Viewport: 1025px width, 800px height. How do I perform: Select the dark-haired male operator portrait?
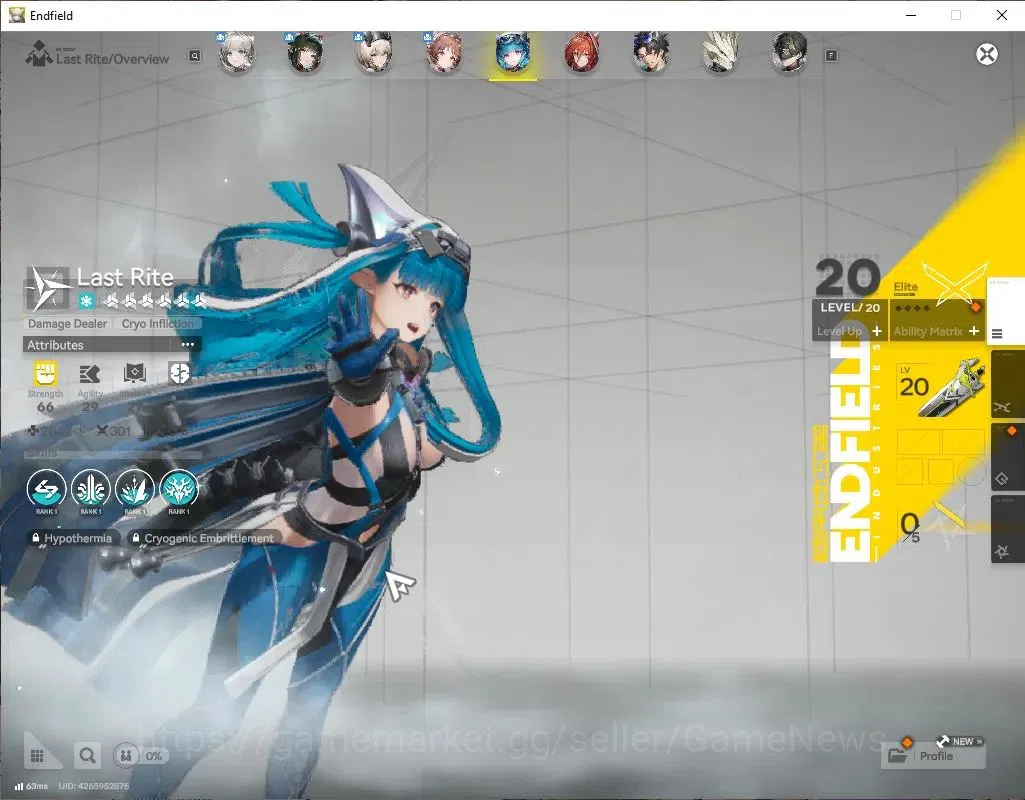651,52
